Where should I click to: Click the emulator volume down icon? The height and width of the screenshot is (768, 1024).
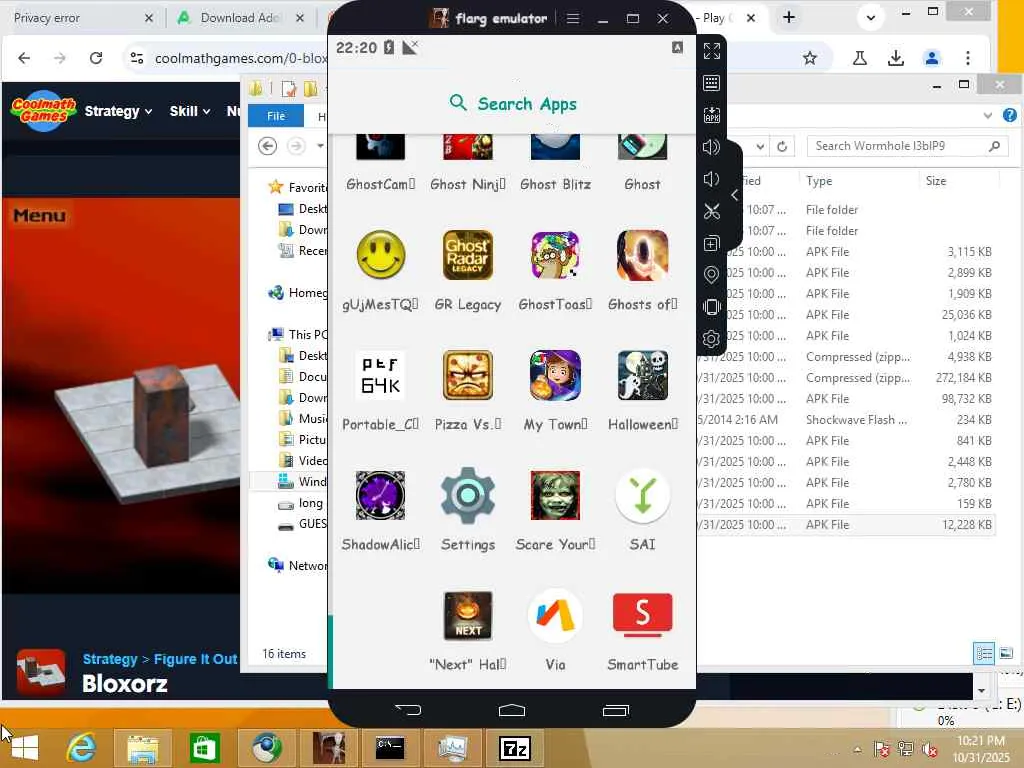coord(712,179)
